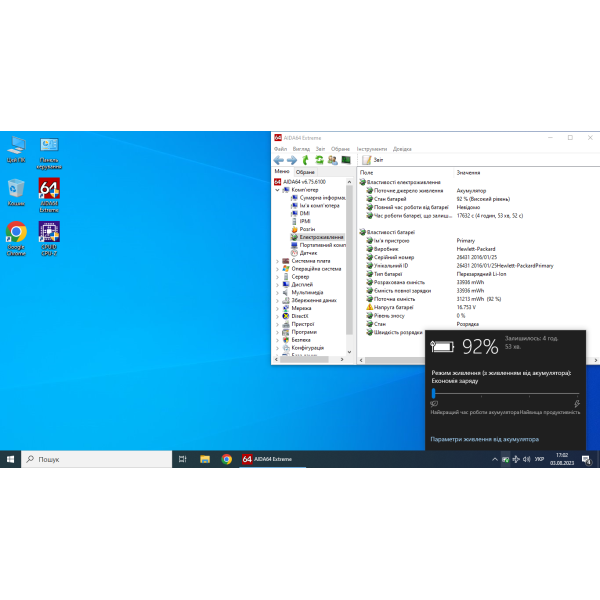Select the DMI tree item
Screen dimensions: 600x600
(x=300, y=214)
